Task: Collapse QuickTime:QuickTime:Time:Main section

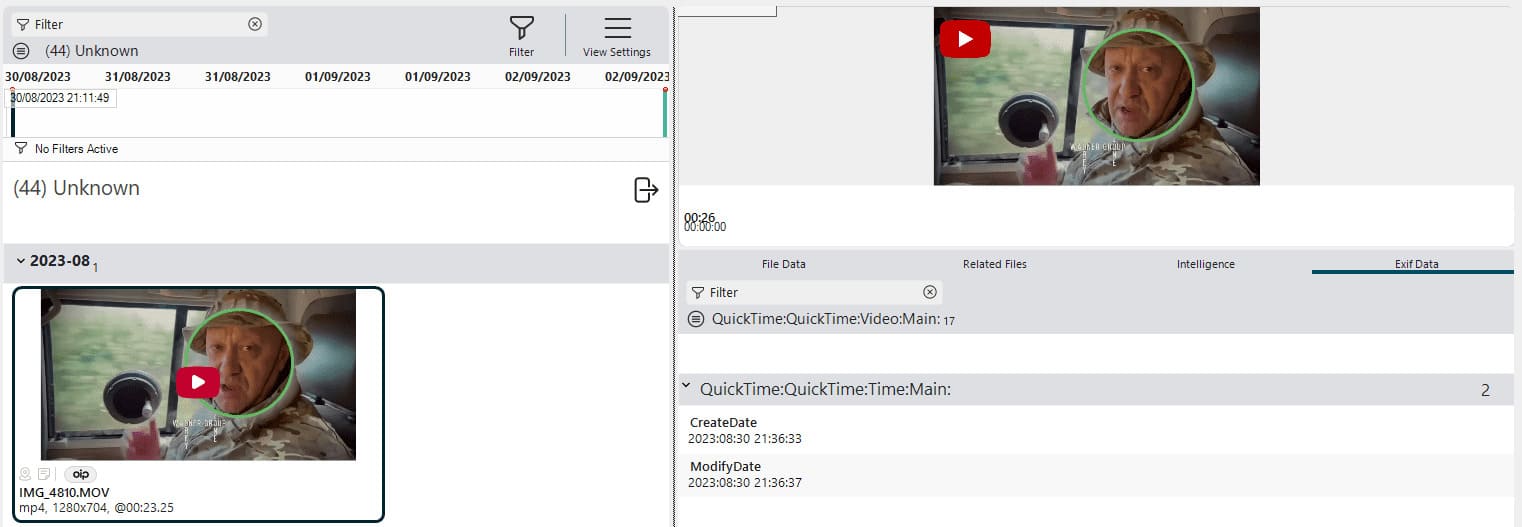Action: (x=686, y=387)
